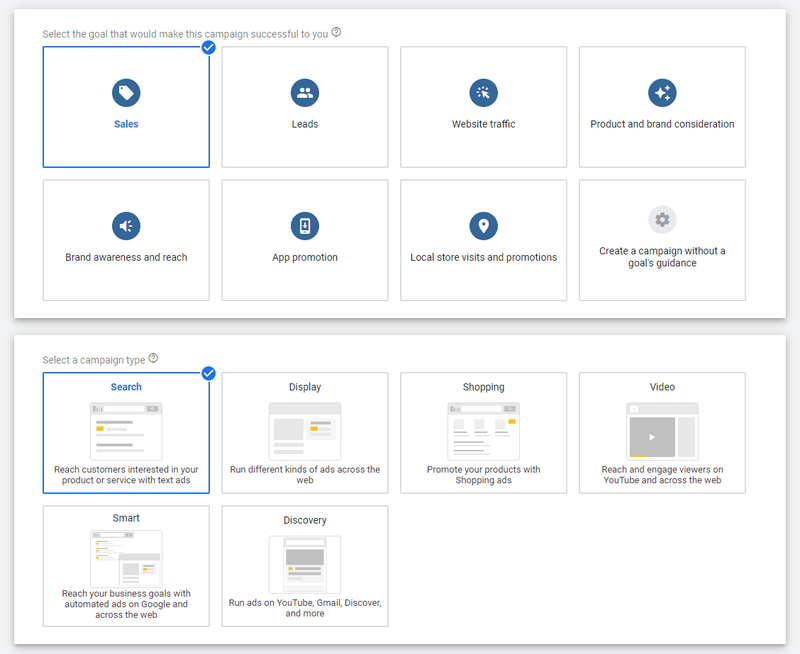
Task: Click the checkmark badge on the Sales card
Action: point(208,47)
